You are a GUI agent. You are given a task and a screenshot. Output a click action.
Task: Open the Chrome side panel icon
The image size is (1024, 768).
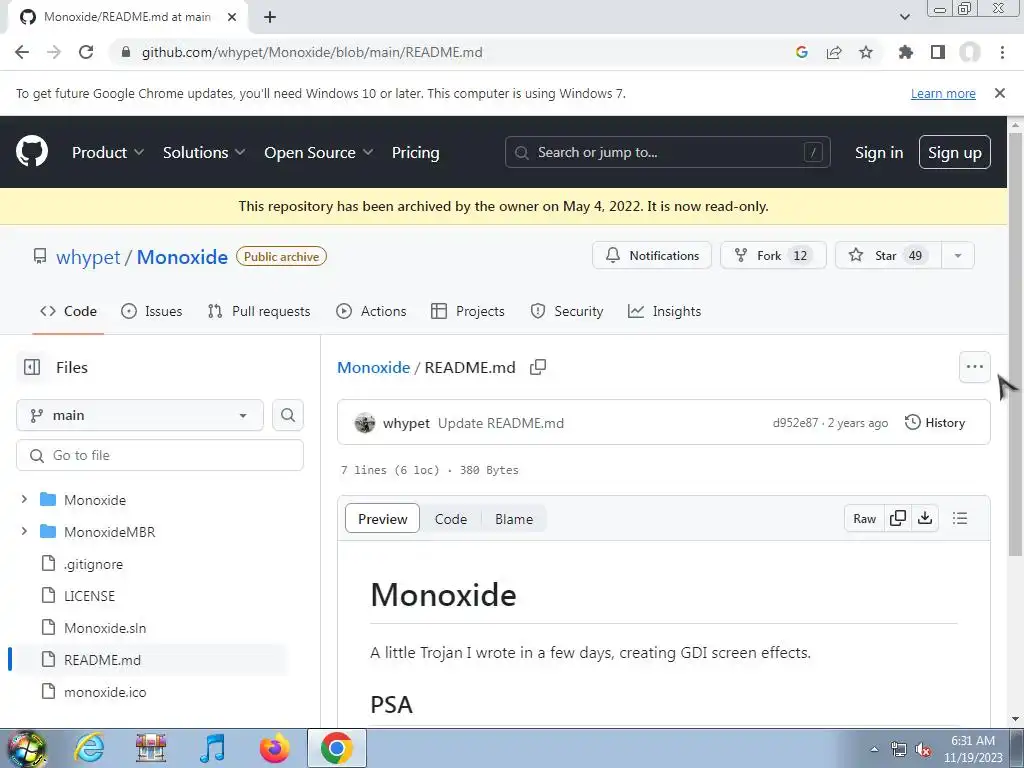938,52
